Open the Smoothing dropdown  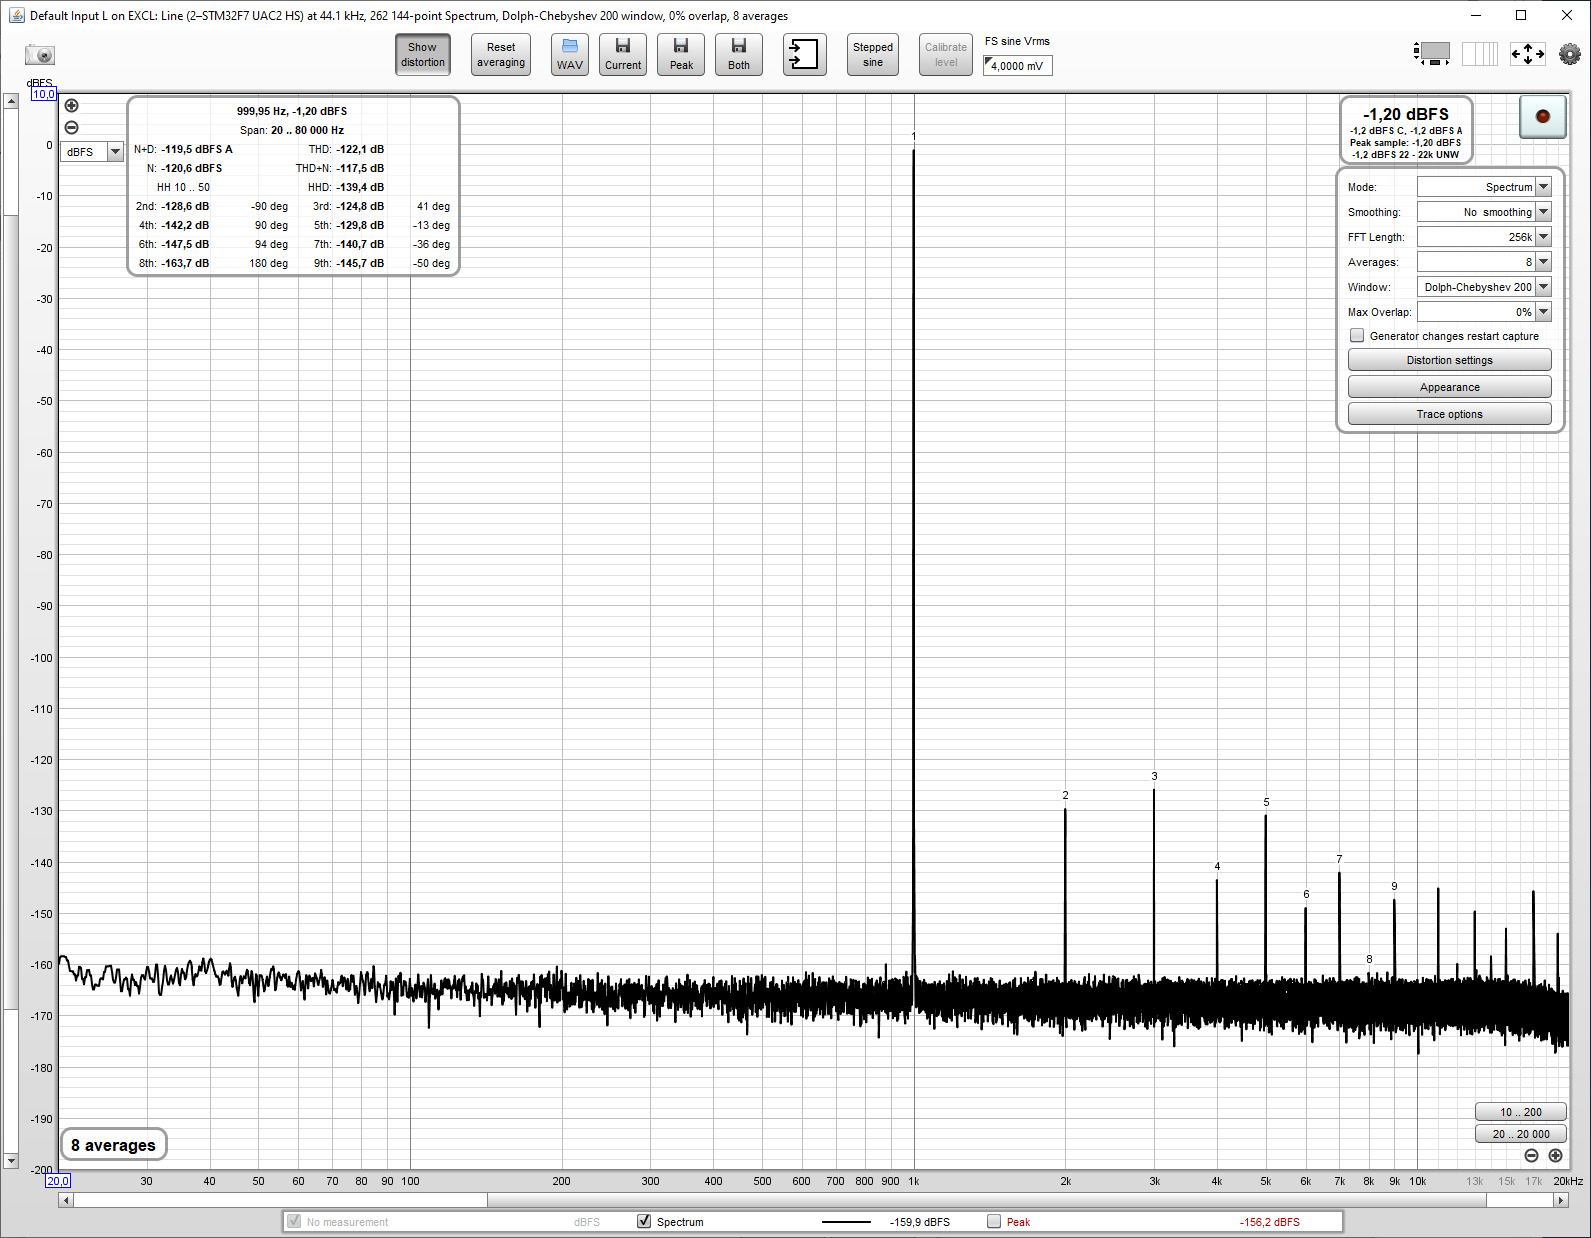[1484, 212]
